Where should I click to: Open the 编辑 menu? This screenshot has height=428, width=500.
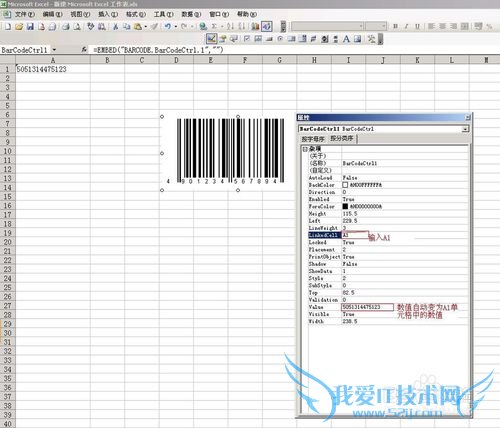click(x=52, y=14)
